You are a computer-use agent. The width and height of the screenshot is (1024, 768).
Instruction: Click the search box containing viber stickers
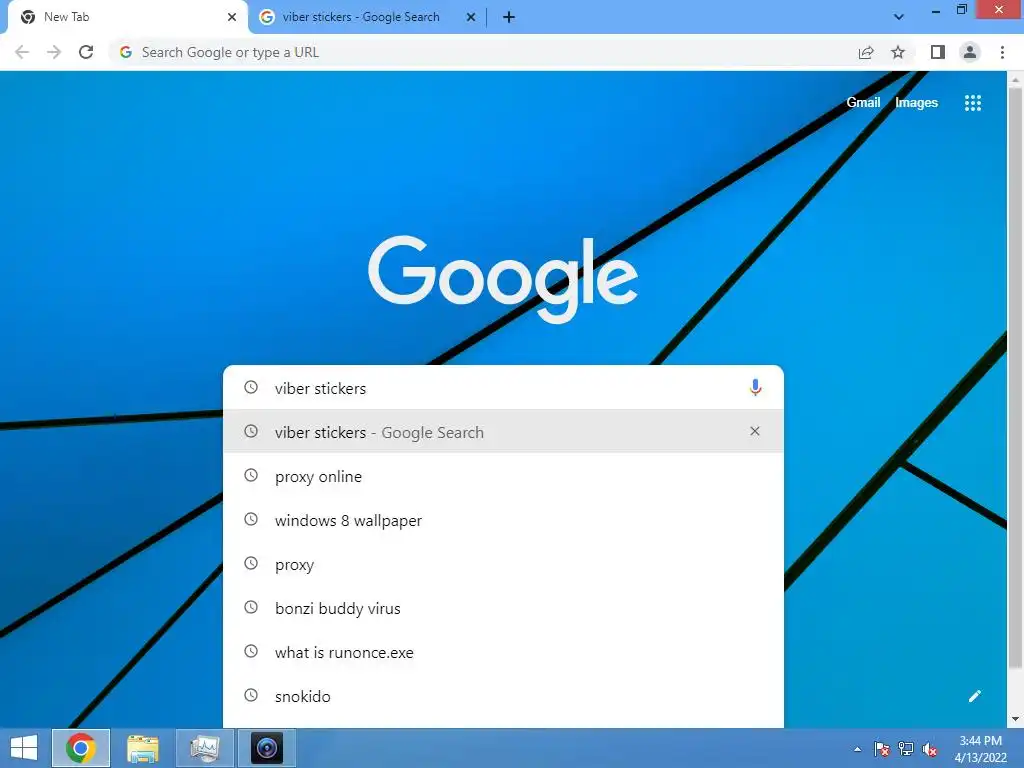click(503, 388)
